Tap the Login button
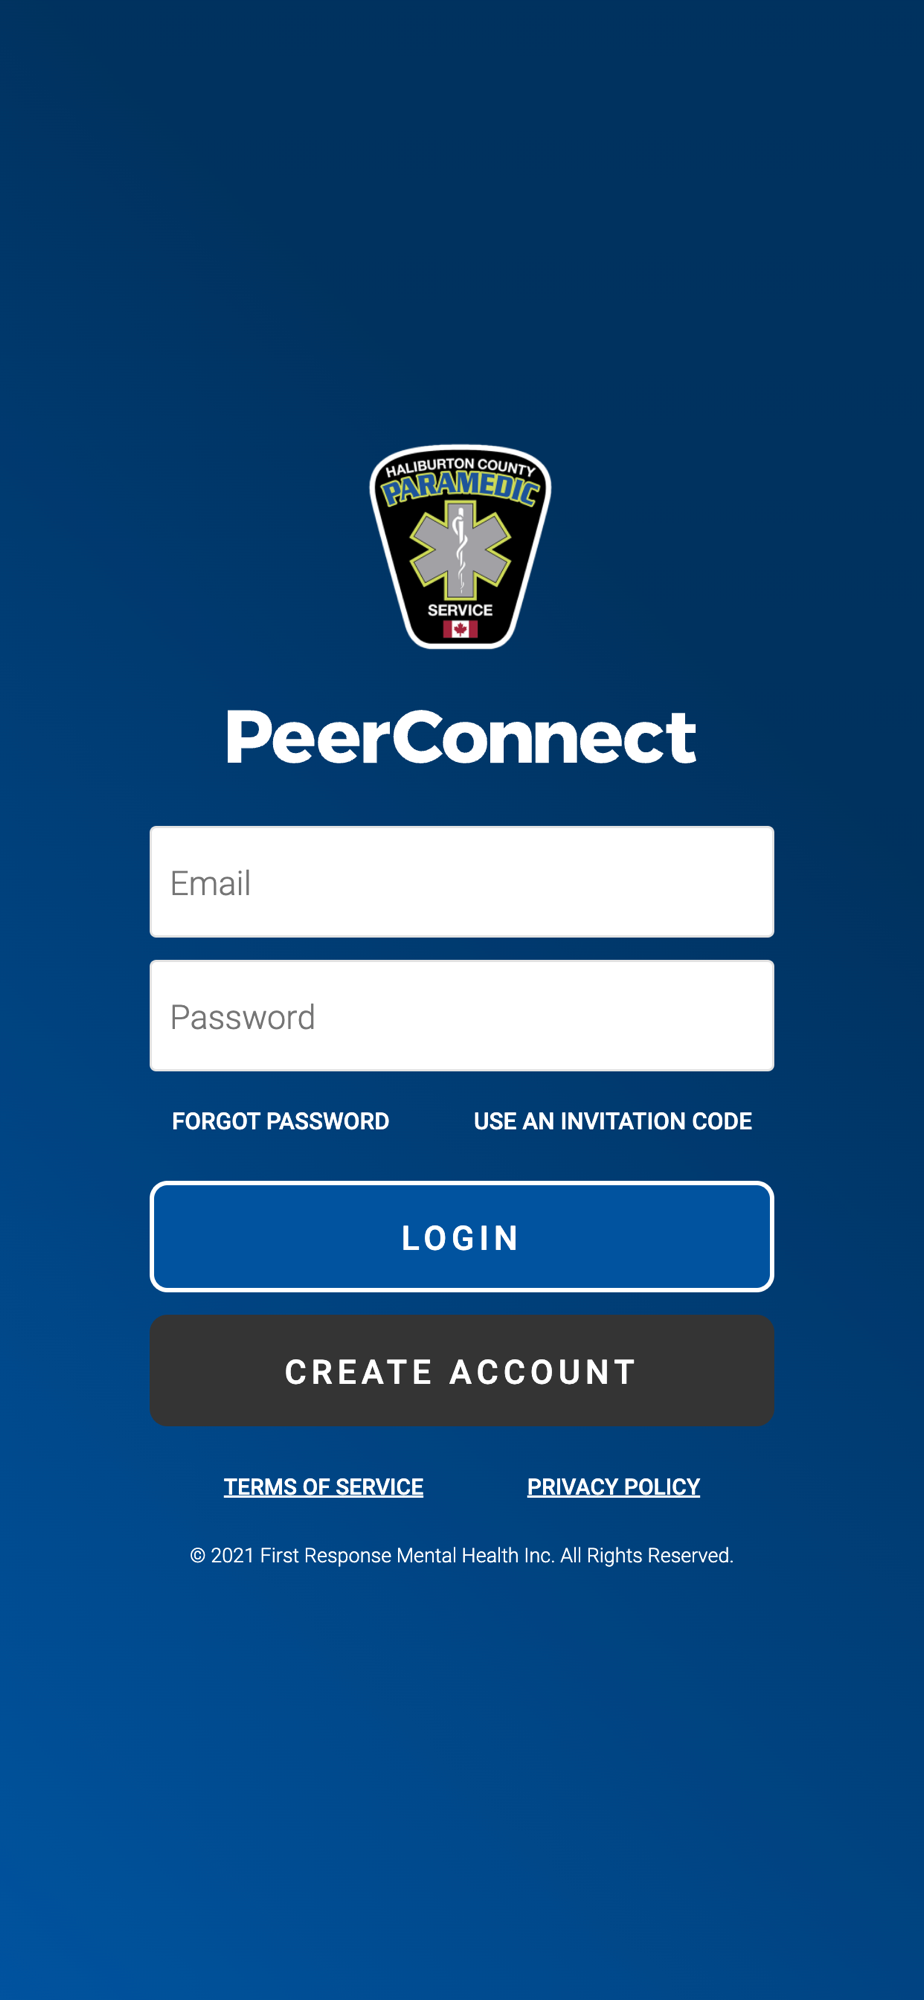Viewport: 924px width, 2000px height. coord(462,1237)
